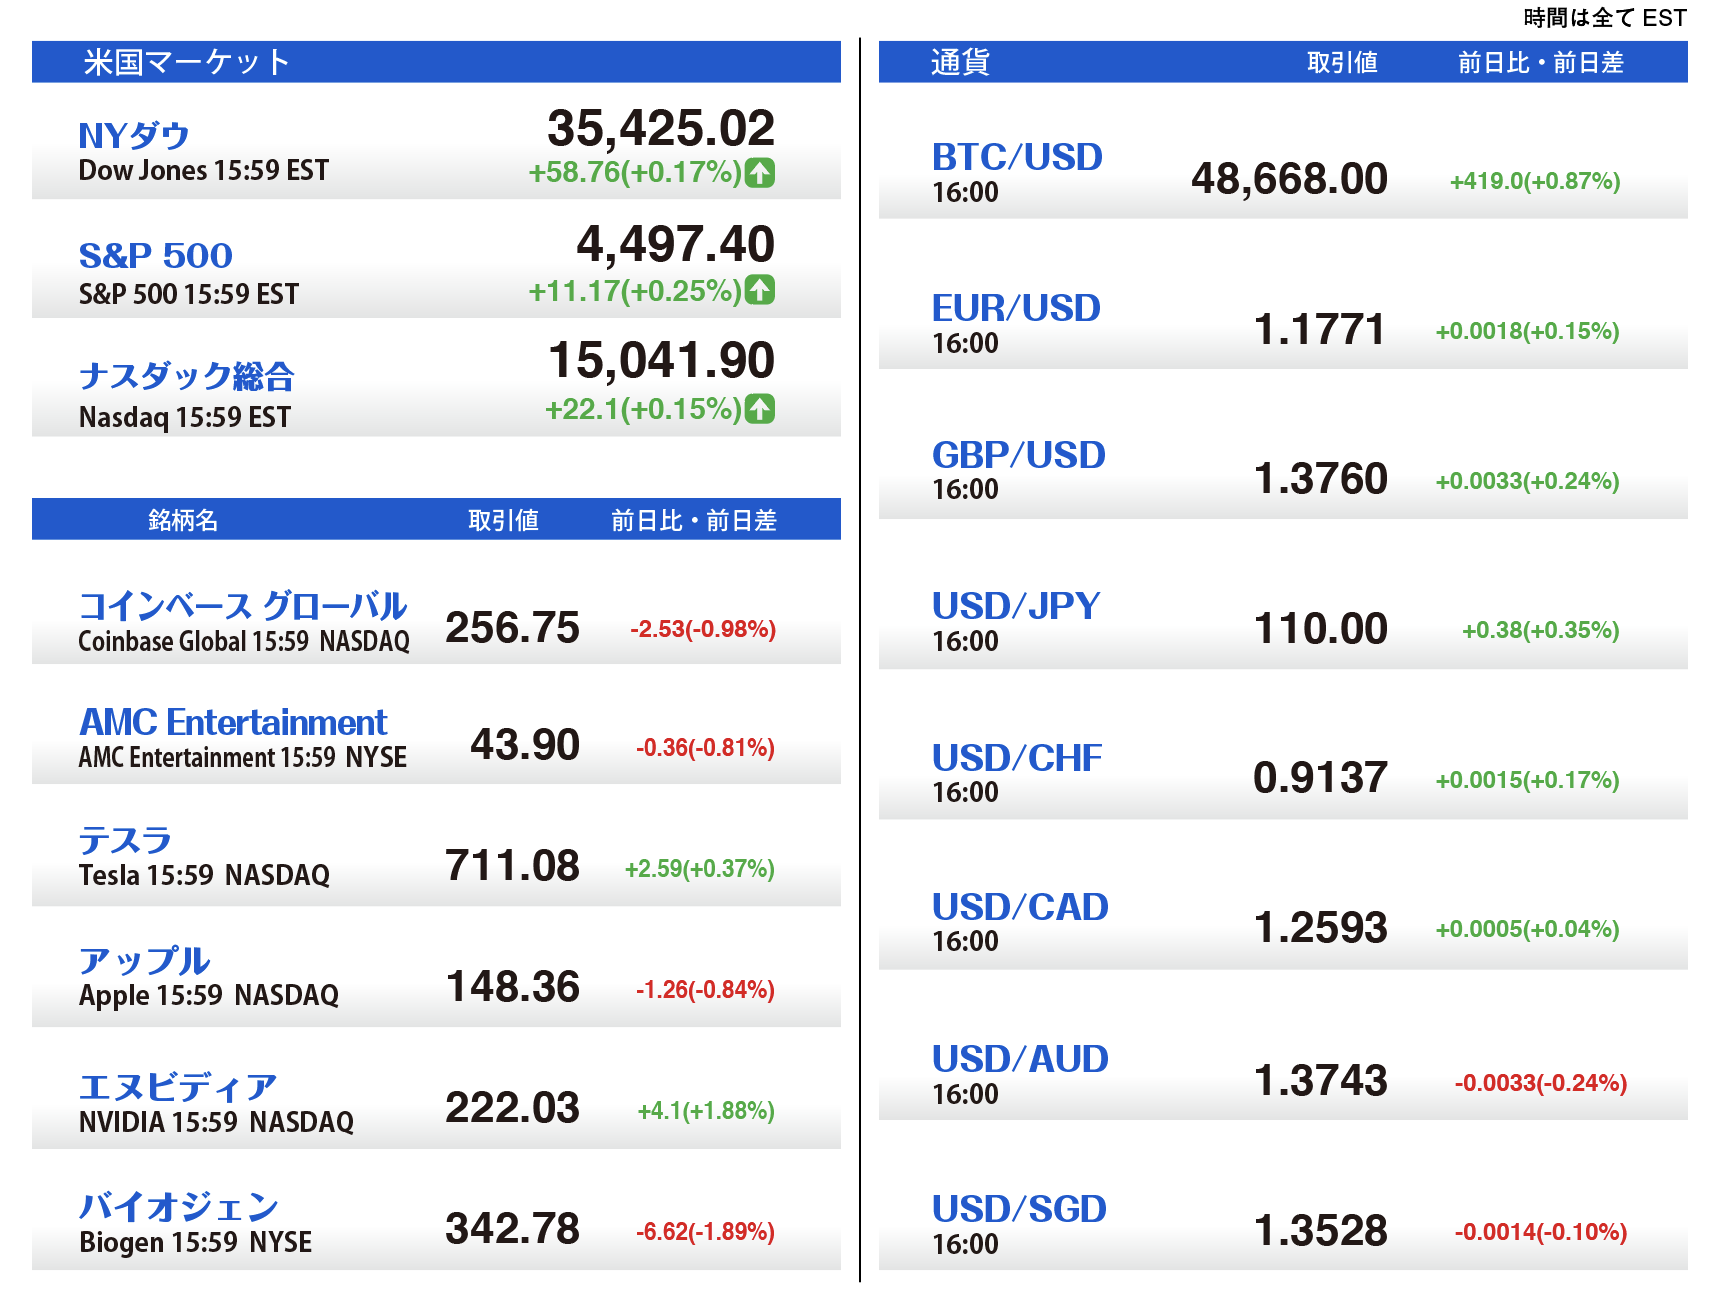Open the バイオジェン stock link
Screen dimensions: 1720x1298
(178, 1207)
